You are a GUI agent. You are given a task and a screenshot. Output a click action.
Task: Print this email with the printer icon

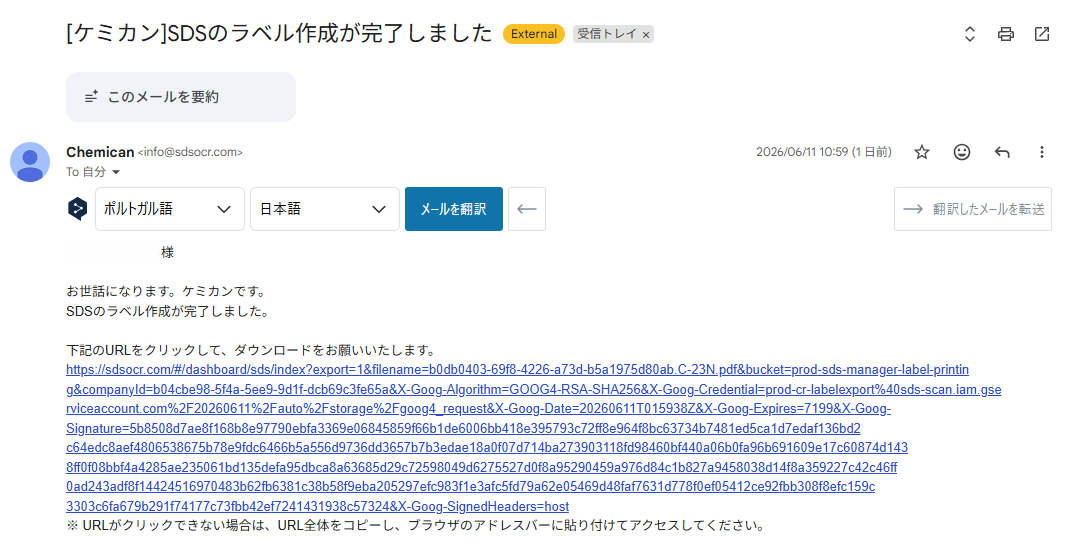1005,34
